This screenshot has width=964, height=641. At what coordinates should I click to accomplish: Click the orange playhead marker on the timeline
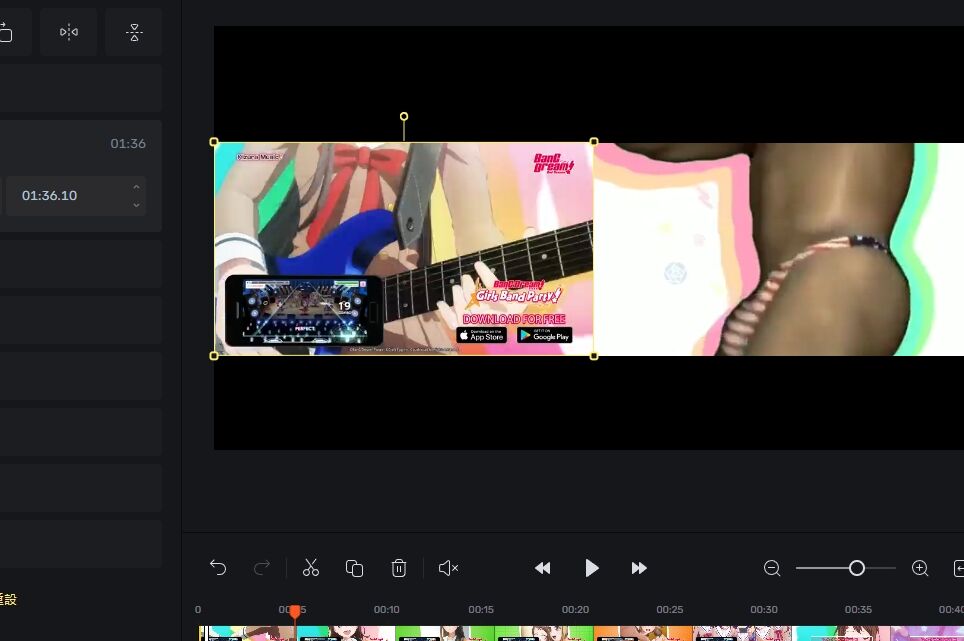click(x=295, y=612)
